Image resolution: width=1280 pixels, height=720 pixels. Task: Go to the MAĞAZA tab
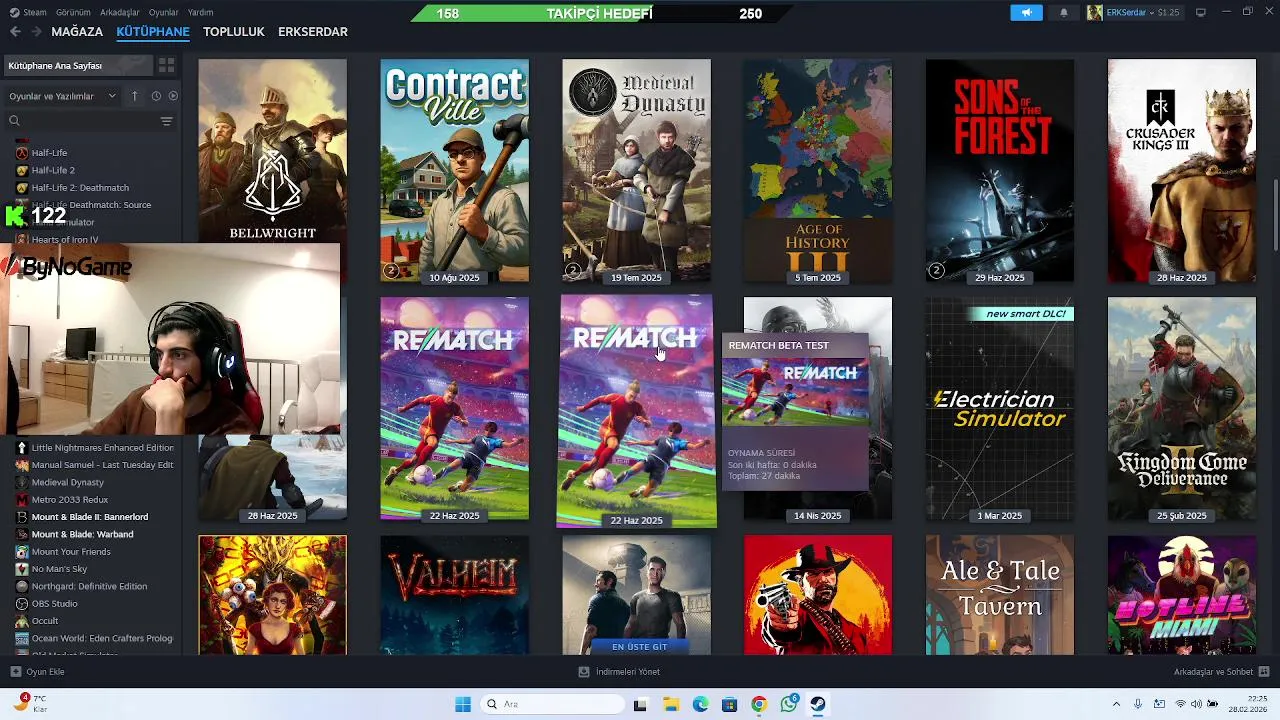coord(77,32)
